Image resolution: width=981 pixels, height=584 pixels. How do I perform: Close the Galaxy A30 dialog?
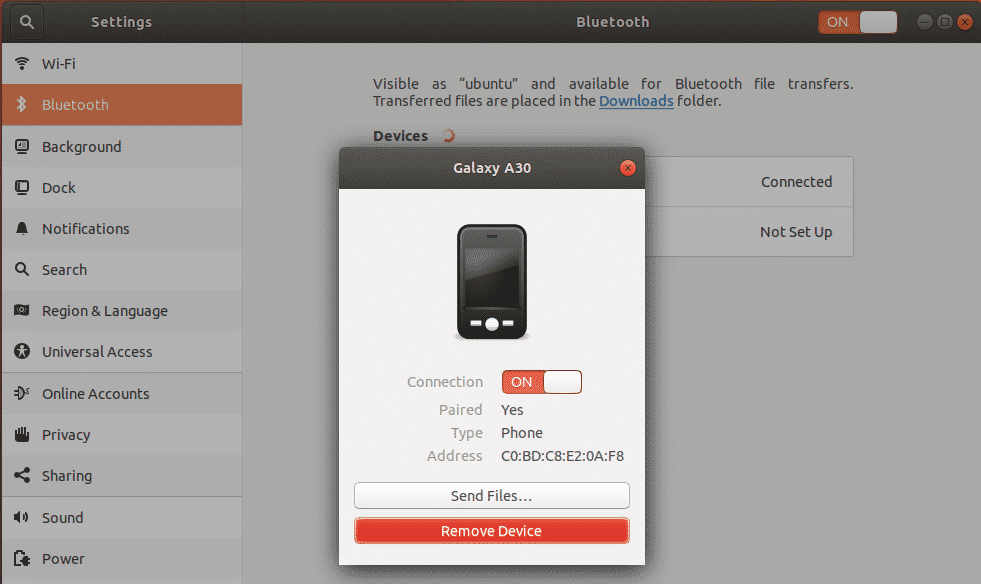point(628,168)
